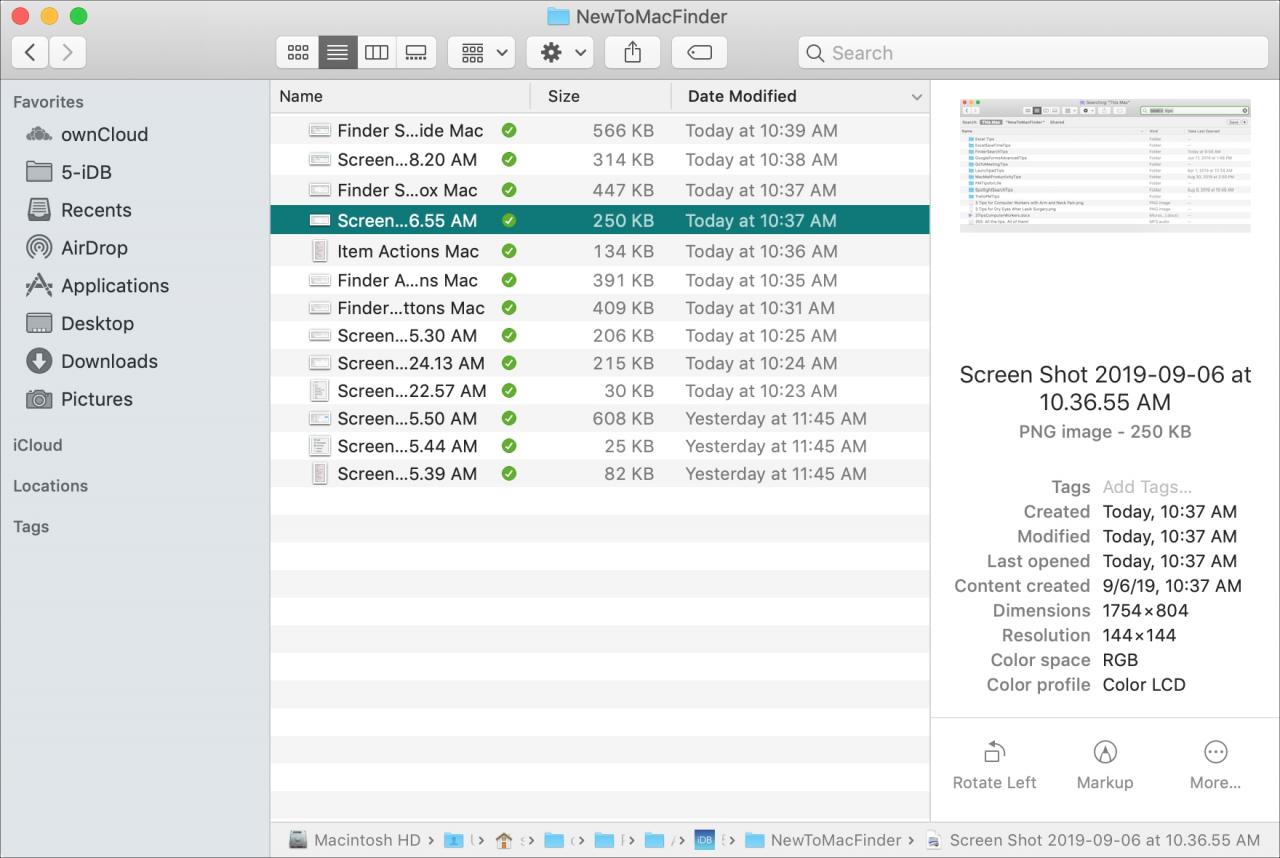The height and width of the screenshot is (858, 1280).
Task: Switch to list view
Action: [x=337, y=52]
